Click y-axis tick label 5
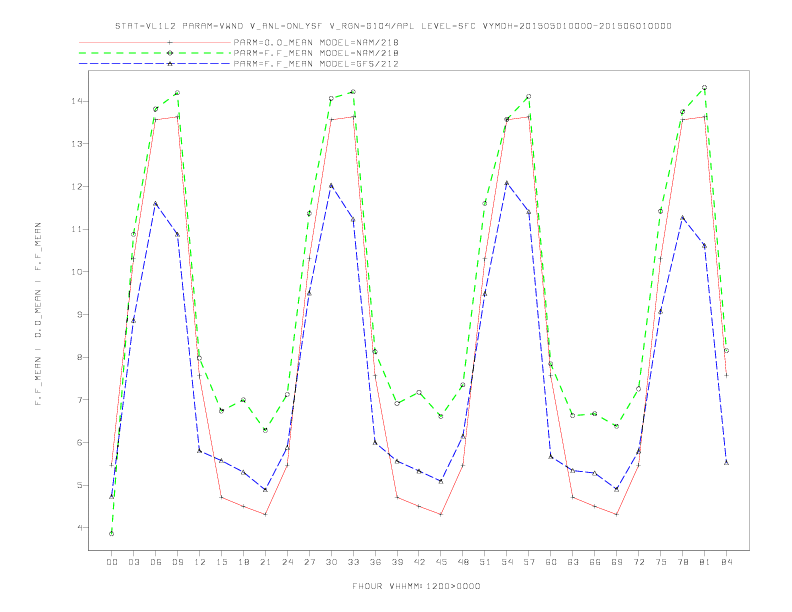The image size is (792, 612). tap(80, 485)
